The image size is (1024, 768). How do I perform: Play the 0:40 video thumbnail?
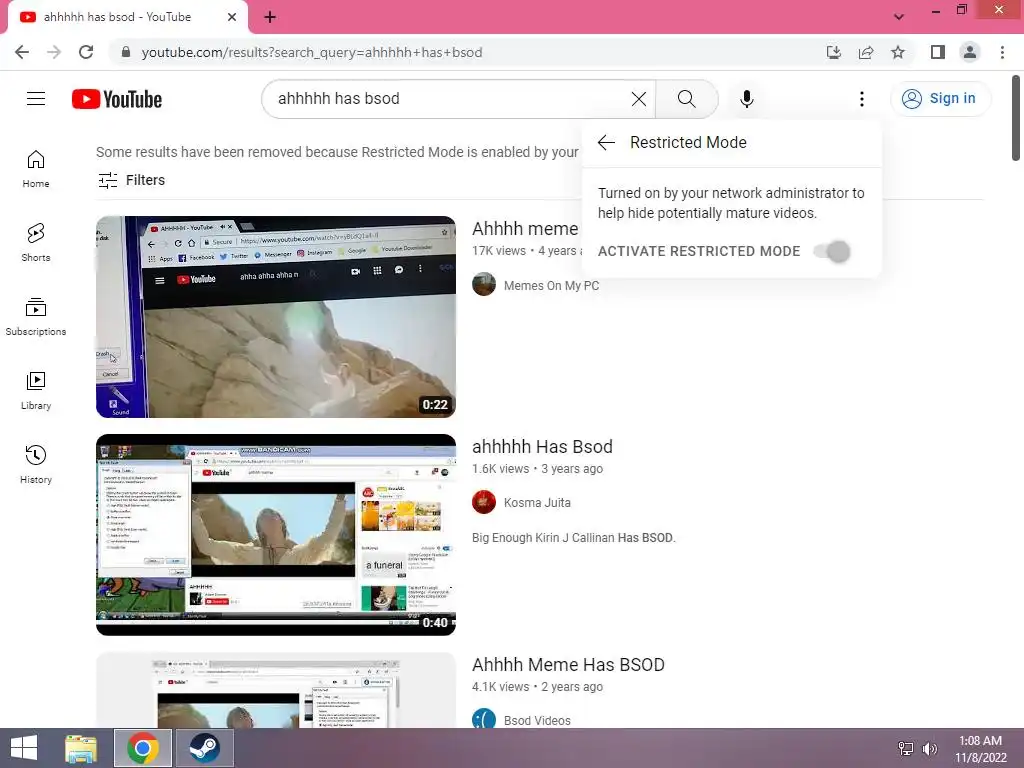coord(276,534)
